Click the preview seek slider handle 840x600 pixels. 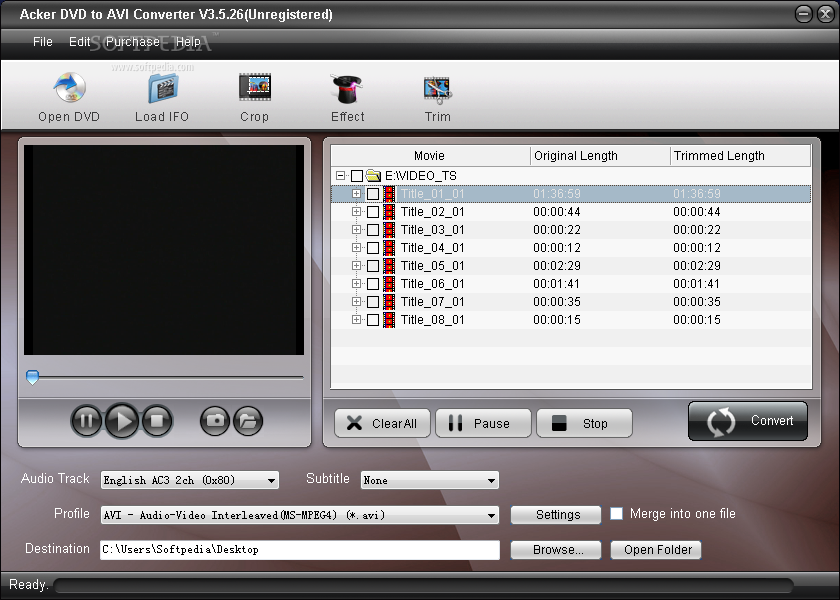click(33, 377)
